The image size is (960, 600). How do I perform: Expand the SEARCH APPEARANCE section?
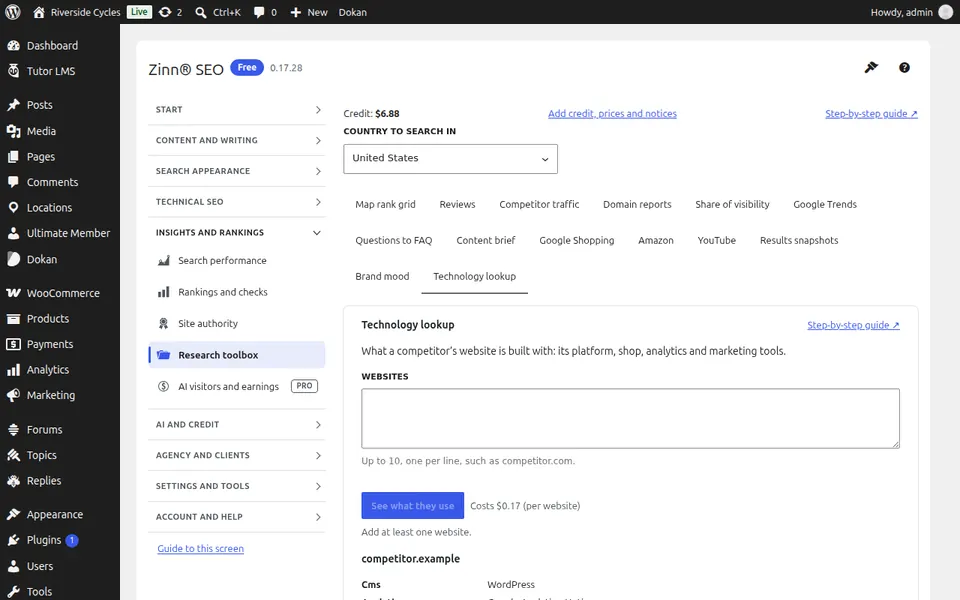[x=237, y=171]
